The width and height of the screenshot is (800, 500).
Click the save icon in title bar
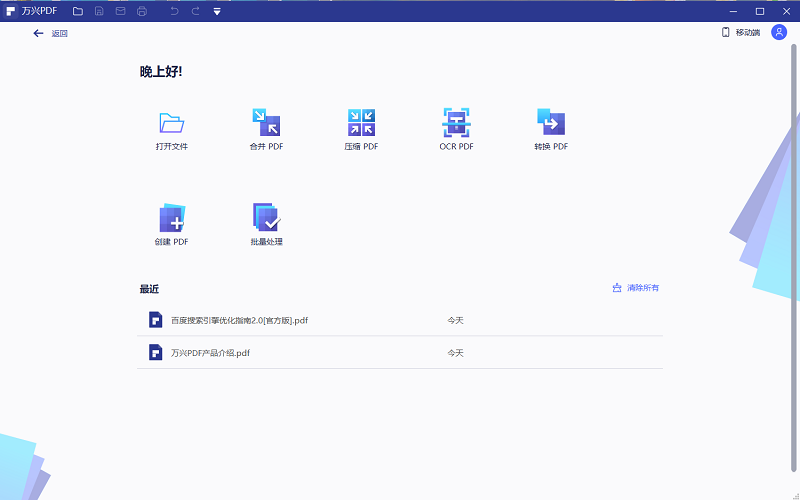click(99, 11)
